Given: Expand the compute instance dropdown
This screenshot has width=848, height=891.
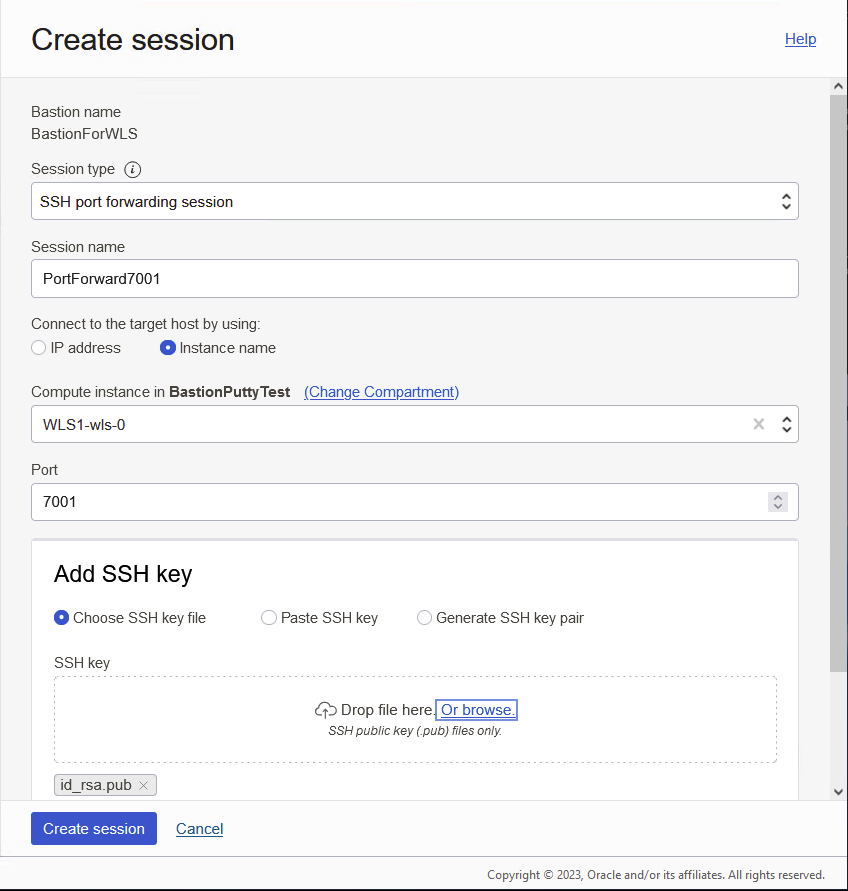Looking at the screenshot, I should [786, 424].
